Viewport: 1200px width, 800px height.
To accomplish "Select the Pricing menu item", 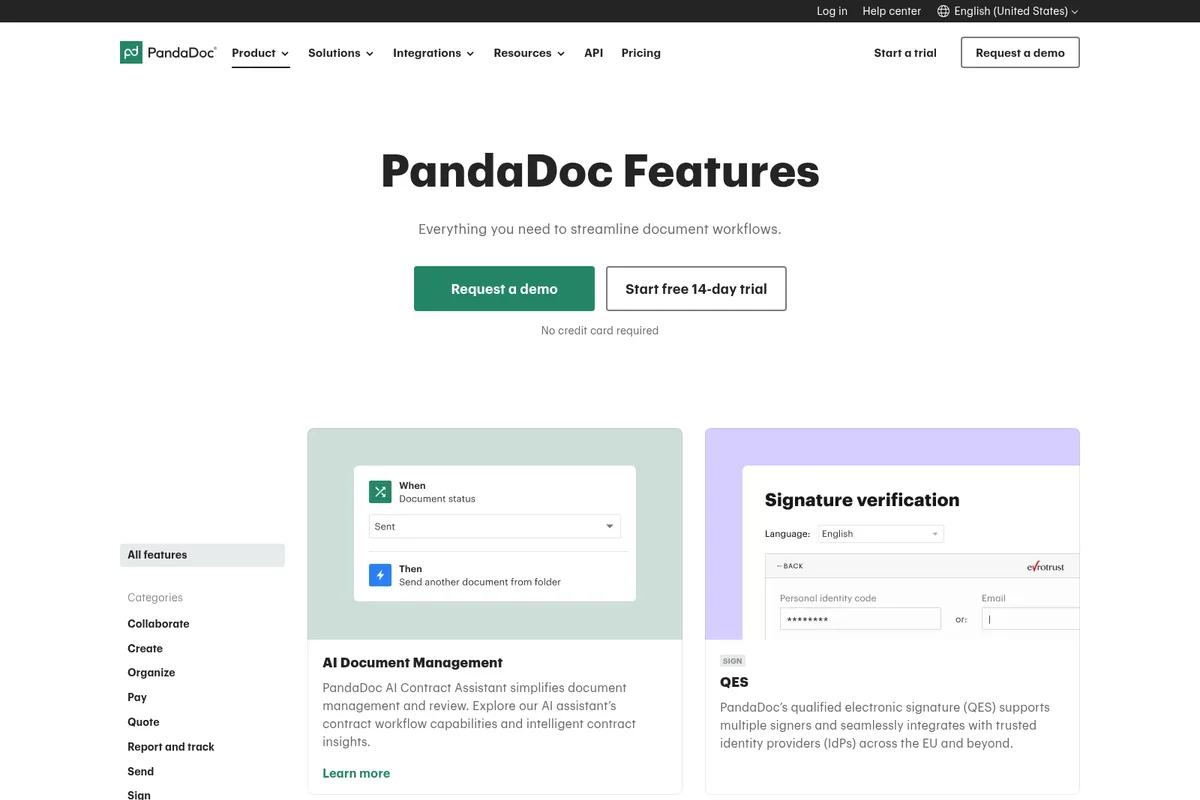I will click(641, 53).
